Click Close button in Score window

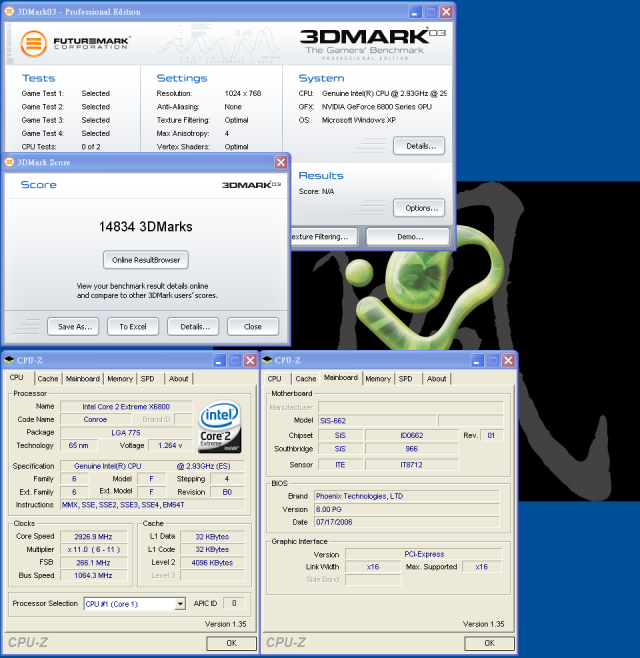[x=253, y=326]
